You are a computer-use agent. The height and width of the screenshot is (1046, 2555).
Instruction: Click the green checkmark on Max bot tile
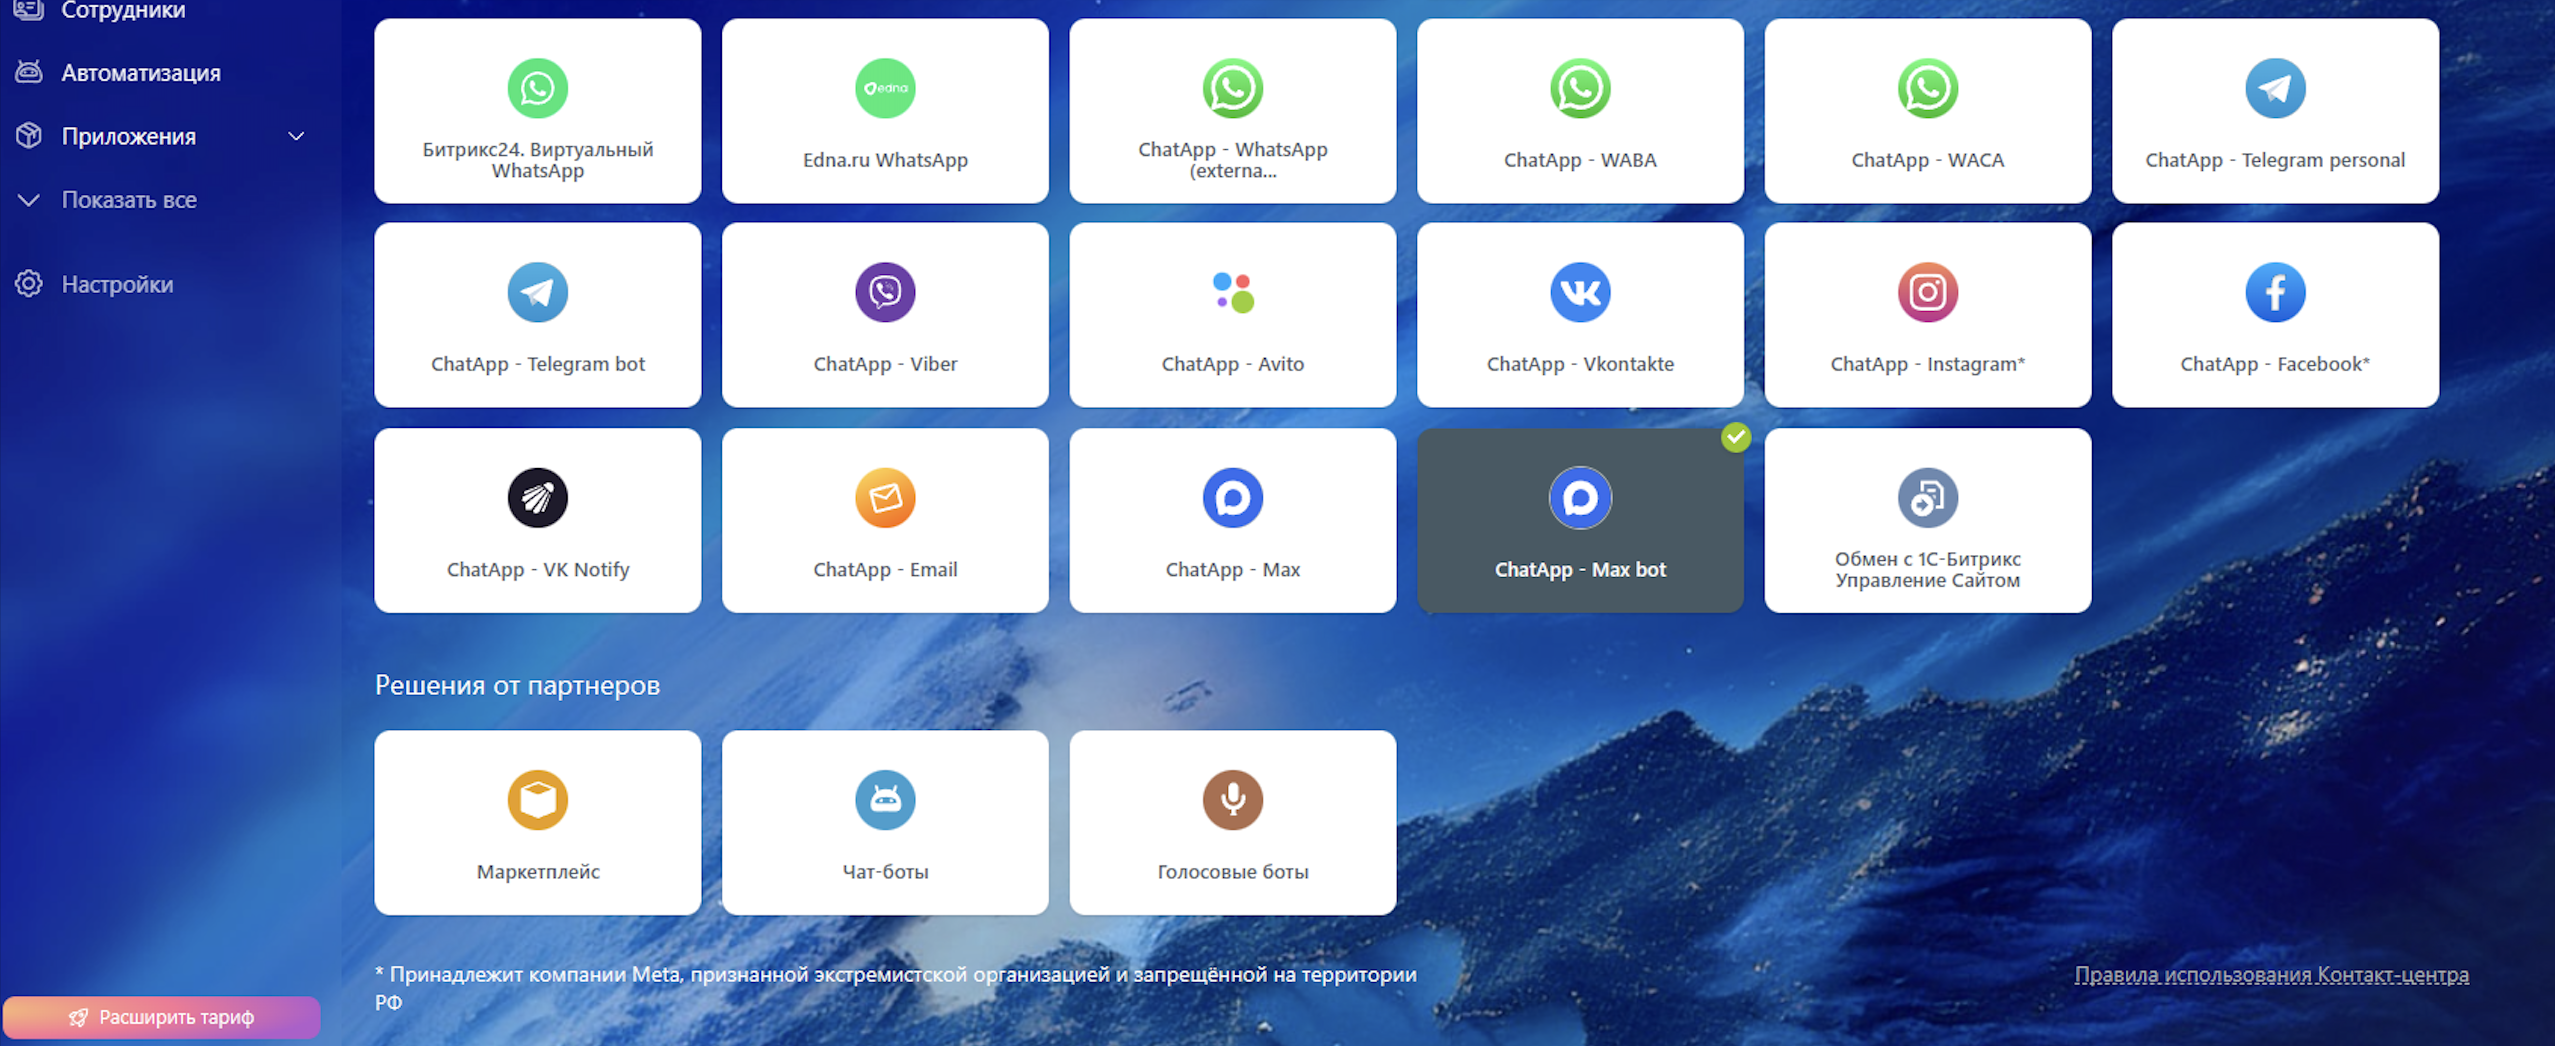click(x=1736, y=437)
